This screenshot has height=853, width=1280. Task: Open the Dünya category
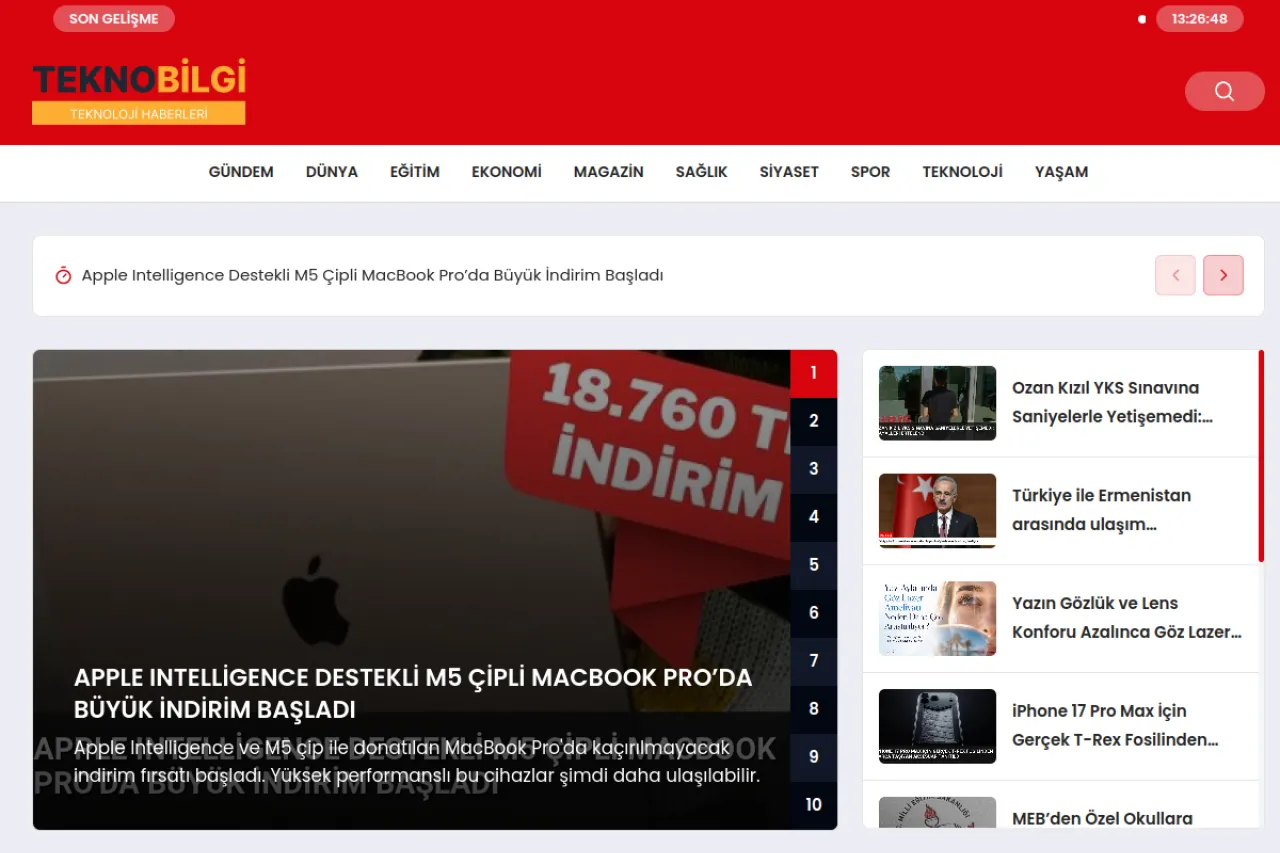332,172
